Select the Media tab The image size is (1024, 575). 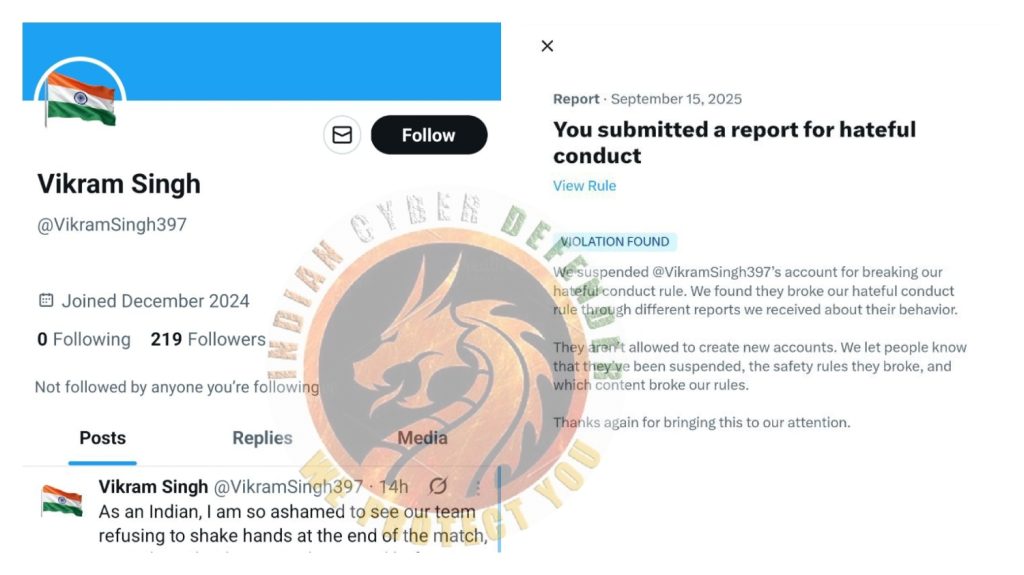point(422,438)
